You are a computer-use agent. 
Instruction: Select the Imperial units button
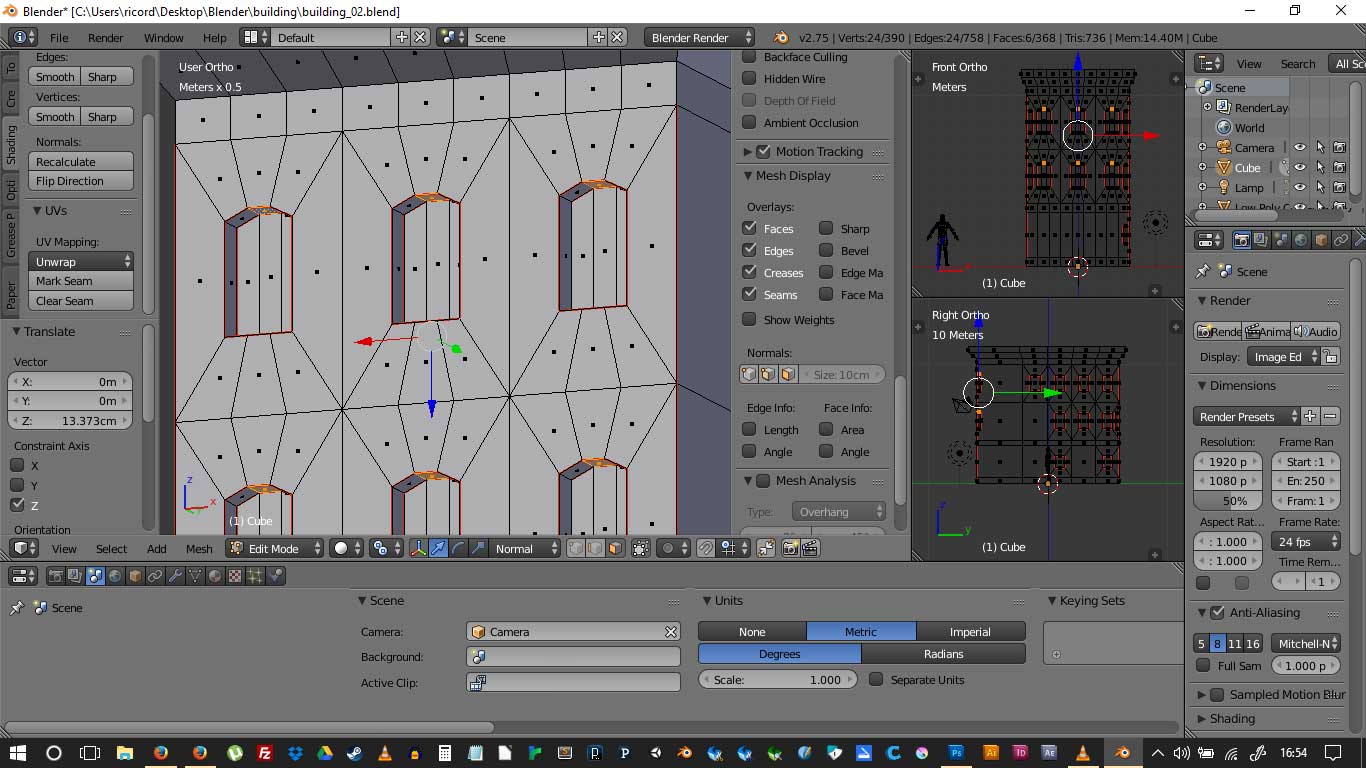969,632
